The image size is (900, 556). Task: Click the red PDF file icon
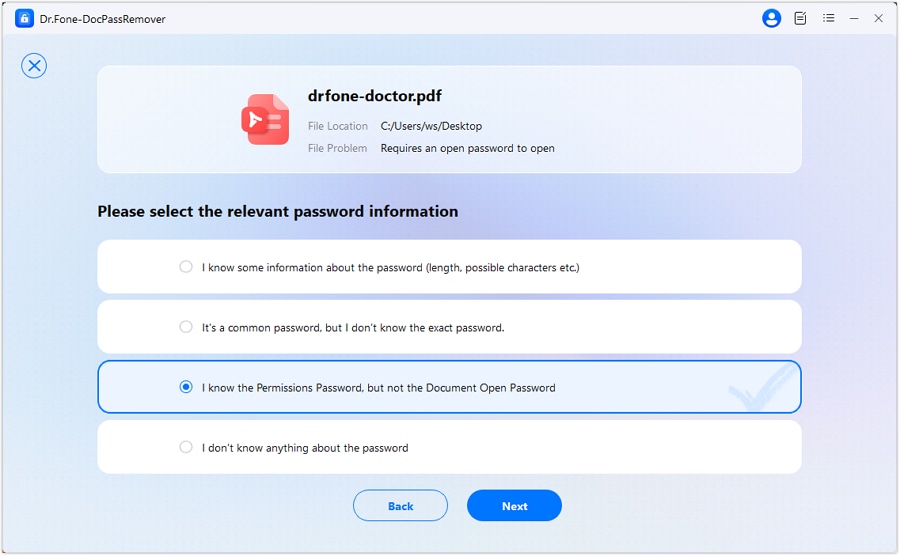click(x=265, y=120)
